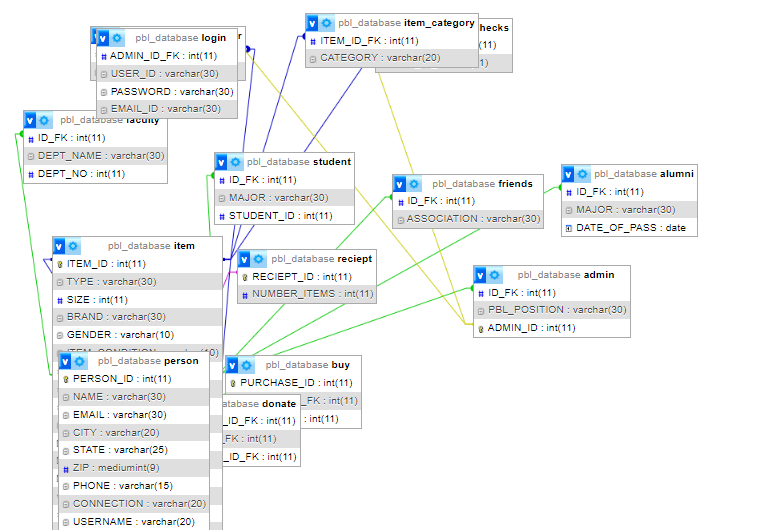Image resolution: width=767 pixels, height=530 pixels.
Task: Collapse columns of the faculty table
Action: tap(30, 120)
